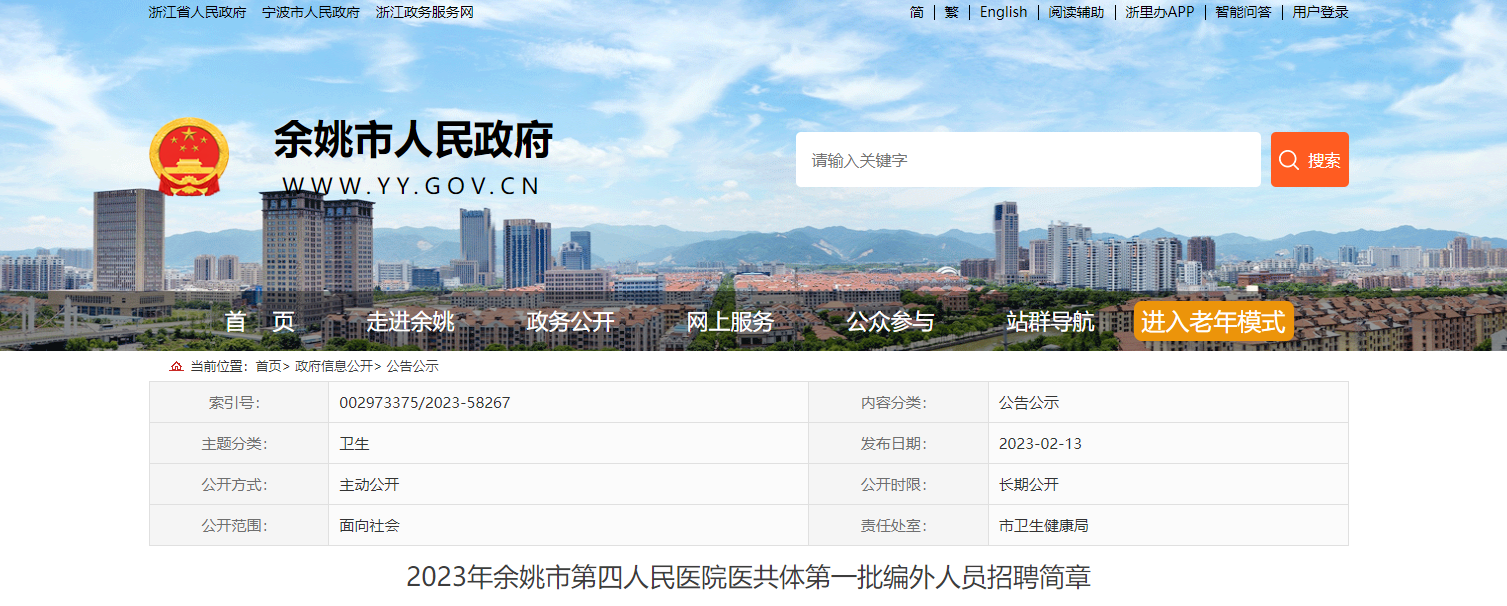Open the 公众参与 navigation item

(890, 322)
